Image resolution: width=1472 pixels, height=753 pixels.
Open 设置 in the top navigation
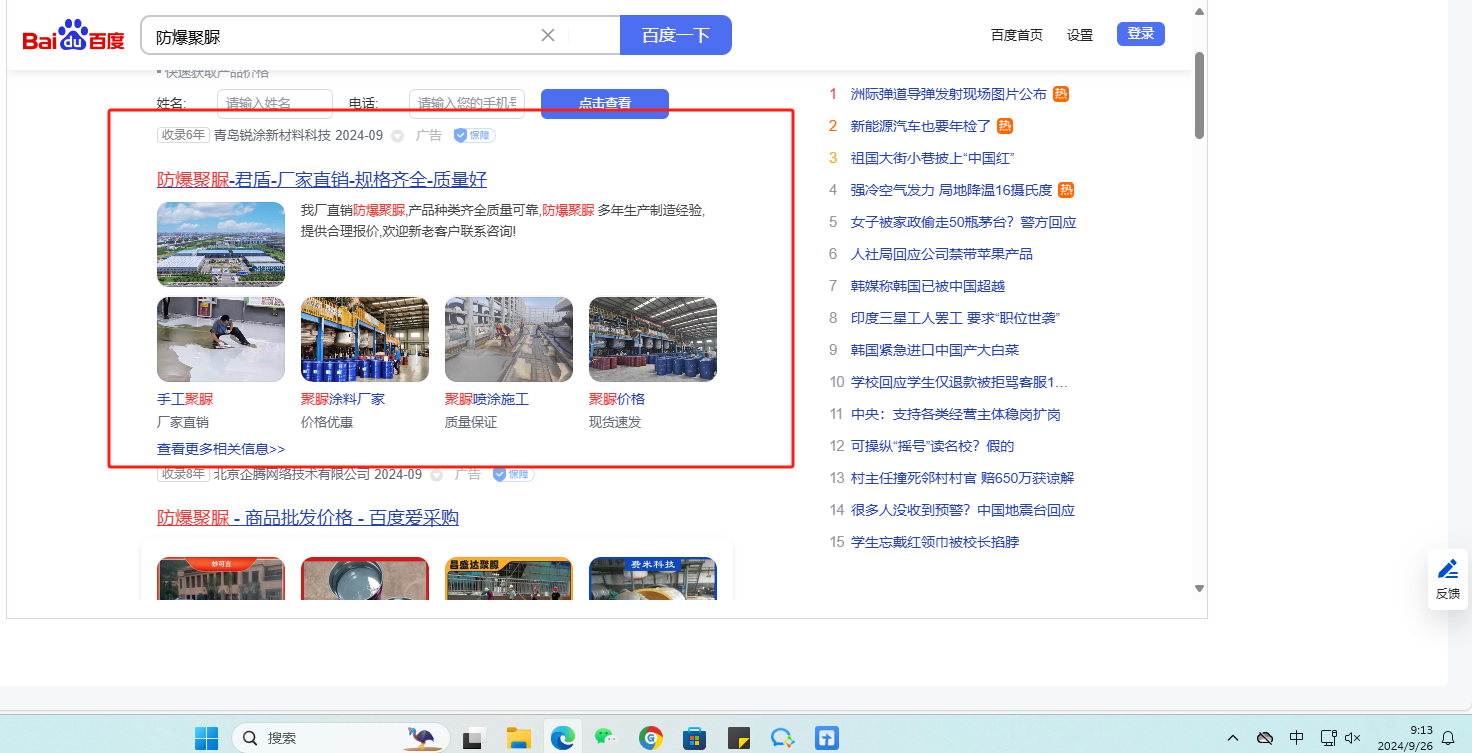coord(1080,35)
